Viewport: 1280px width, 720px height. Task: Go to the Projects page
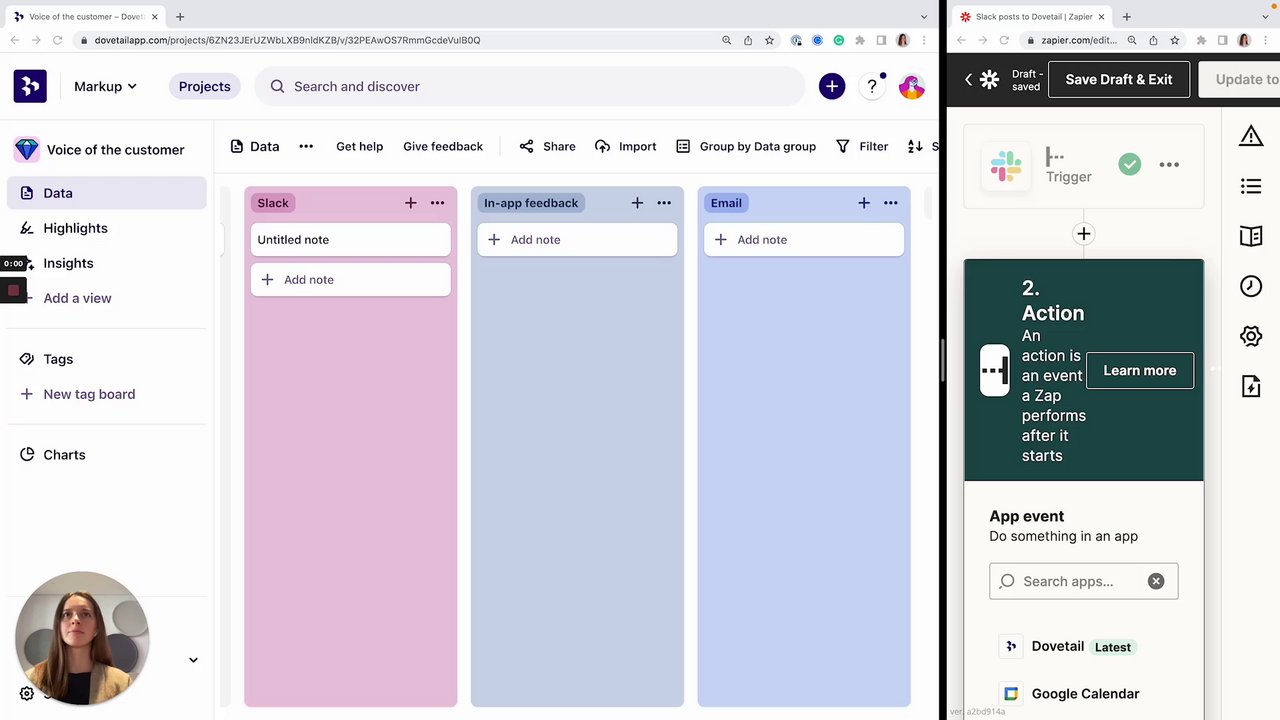[204, 86]
